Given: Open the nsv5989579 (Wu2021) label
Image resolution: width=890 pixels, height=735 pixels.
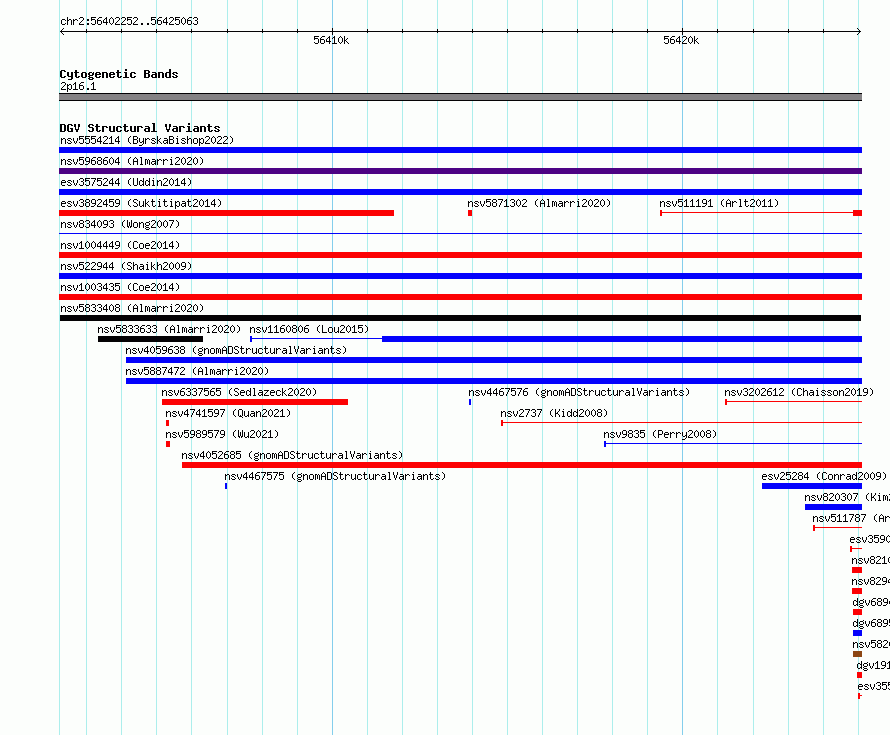Looking at the screenshot, I should click(222, 434).
